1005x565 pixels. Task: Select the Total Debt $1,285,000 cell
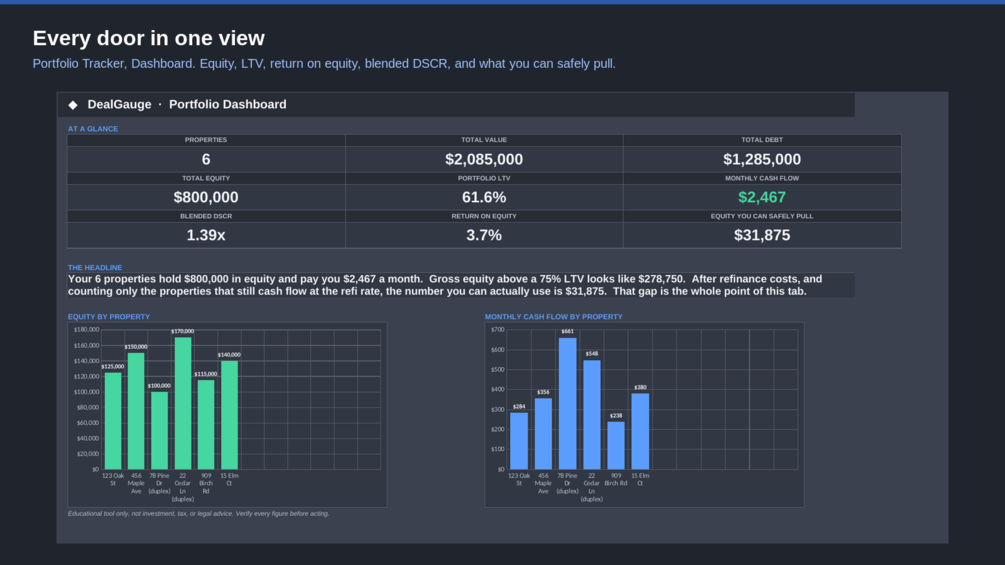(x=762, y=159)
